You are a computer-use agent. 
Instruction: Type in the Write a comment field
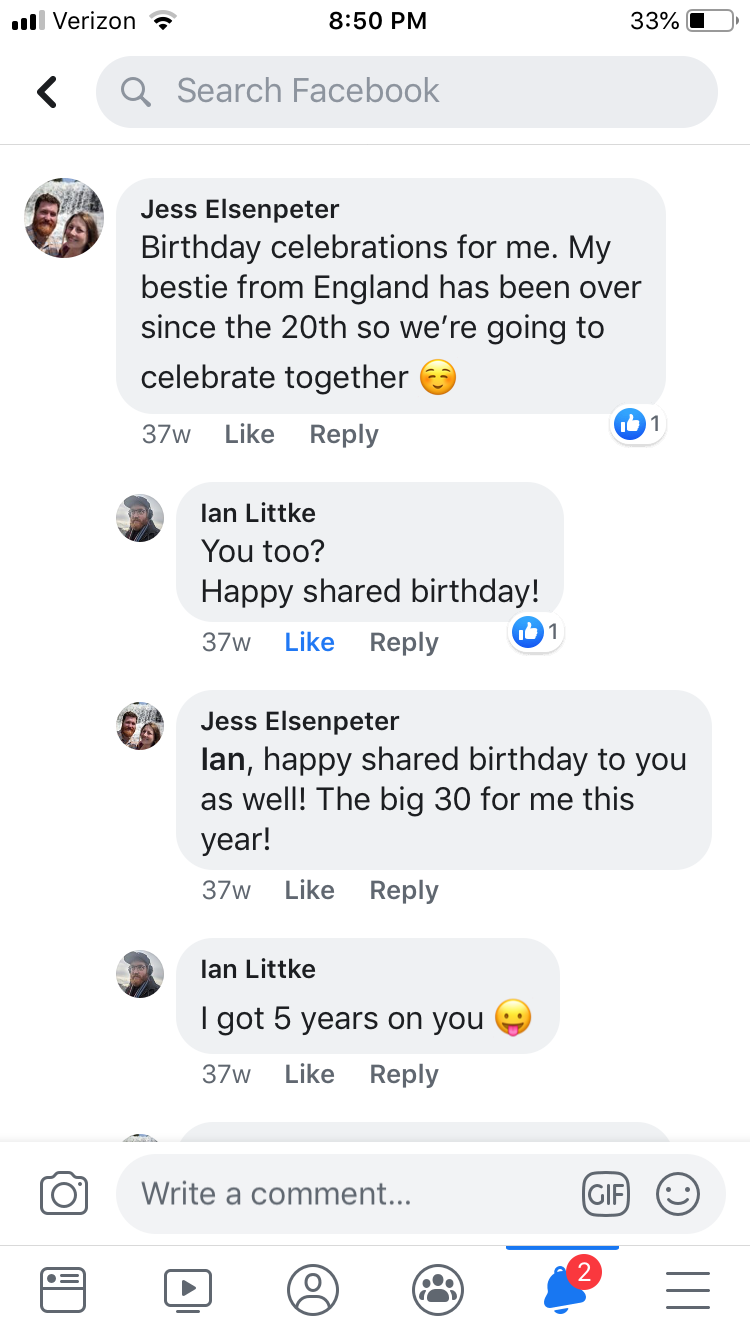[350, 1193]
